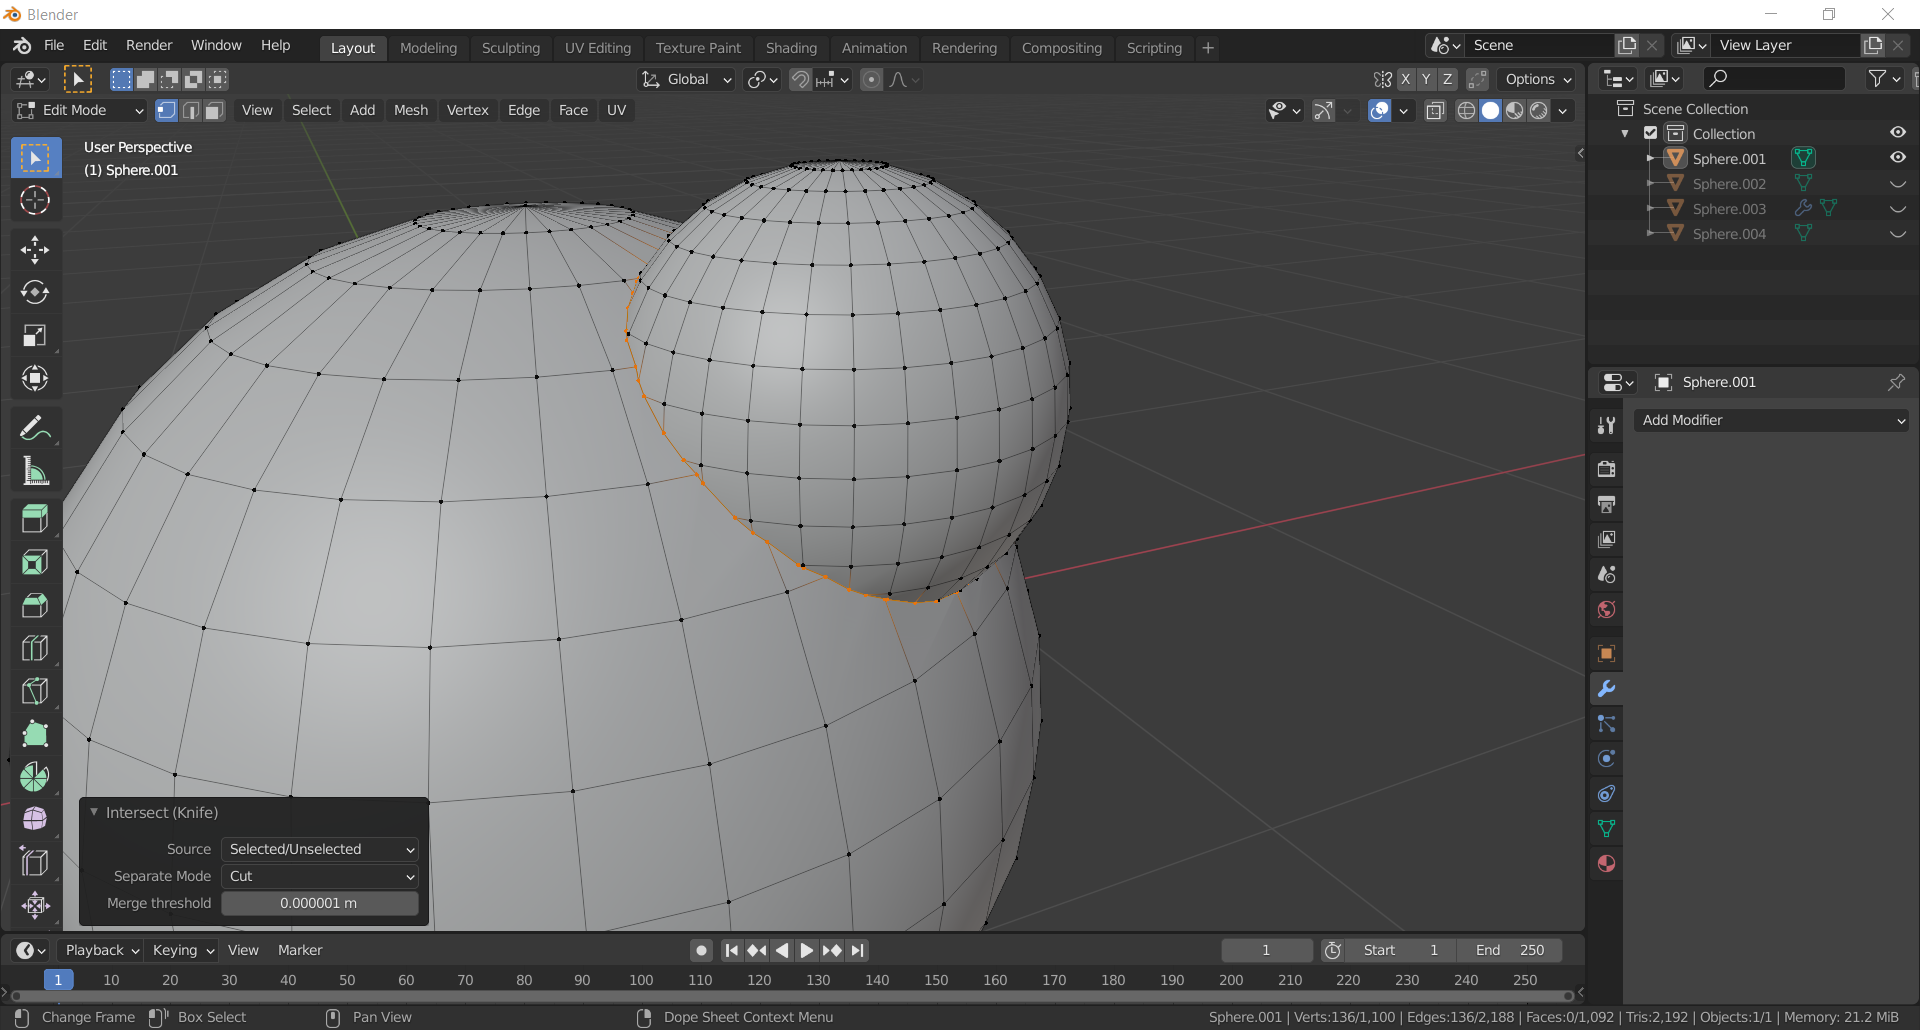Image resolution: width=1920 pixels, height=1030 pixels.
Task: Open World properties tab
Action: 1607,609
